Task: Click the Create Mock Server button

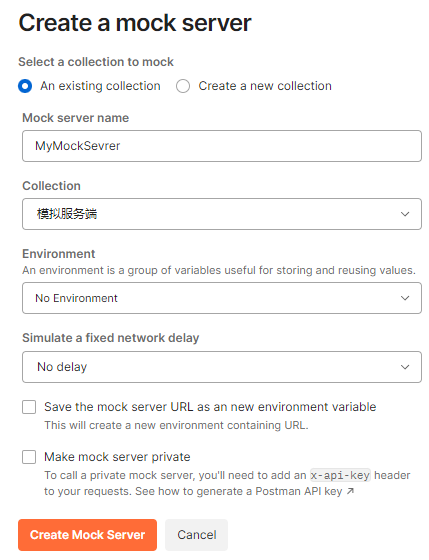Action: 88,535
